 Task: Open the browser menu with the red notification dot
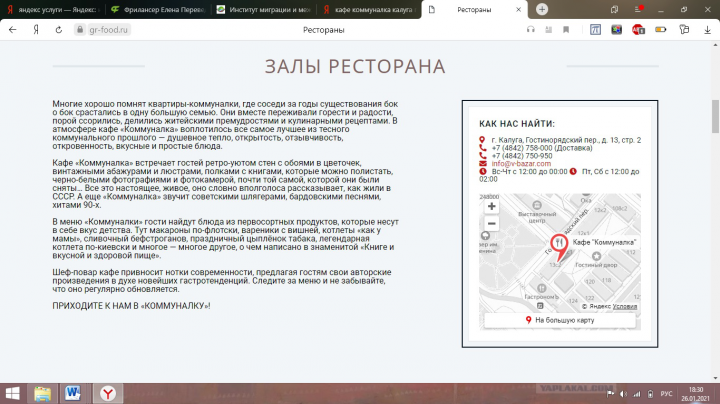point(638,9)
